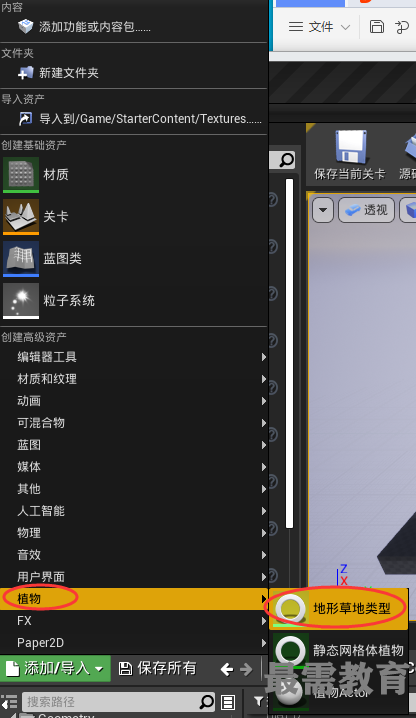
Task: Select the highlighted 植物 category
Action: click(x=134, y=598)
